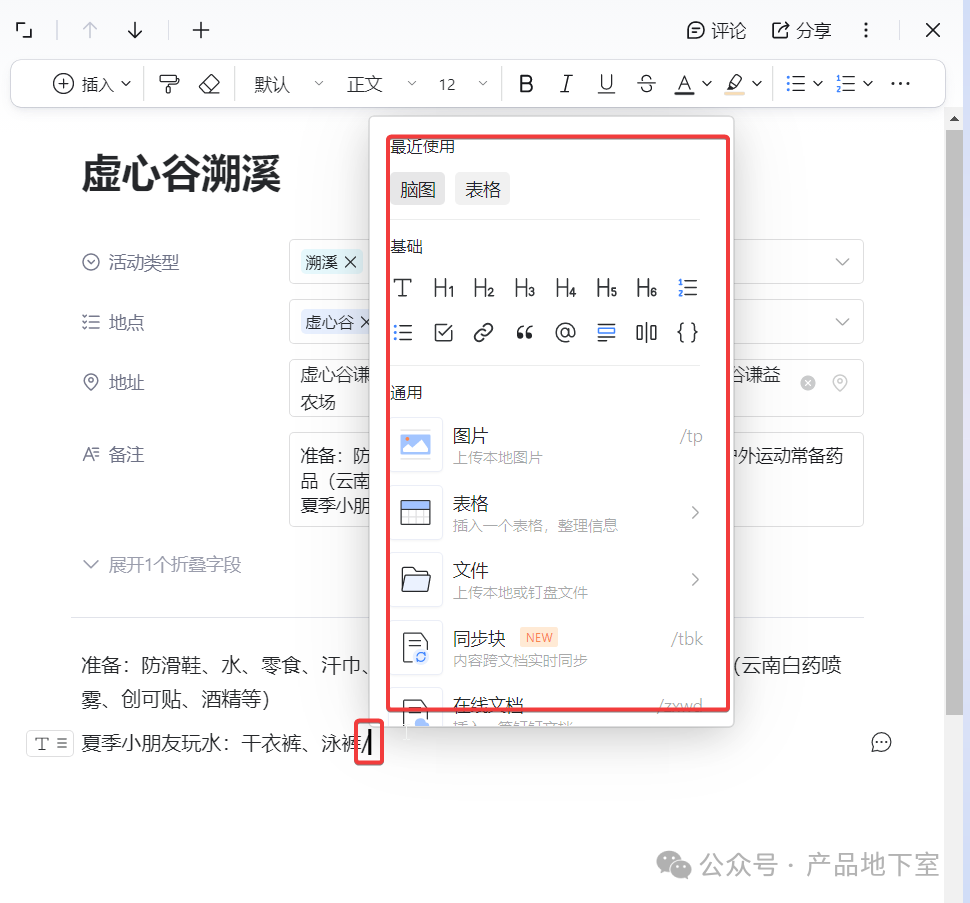Click the 地址 address input field

tap(330, 388)
